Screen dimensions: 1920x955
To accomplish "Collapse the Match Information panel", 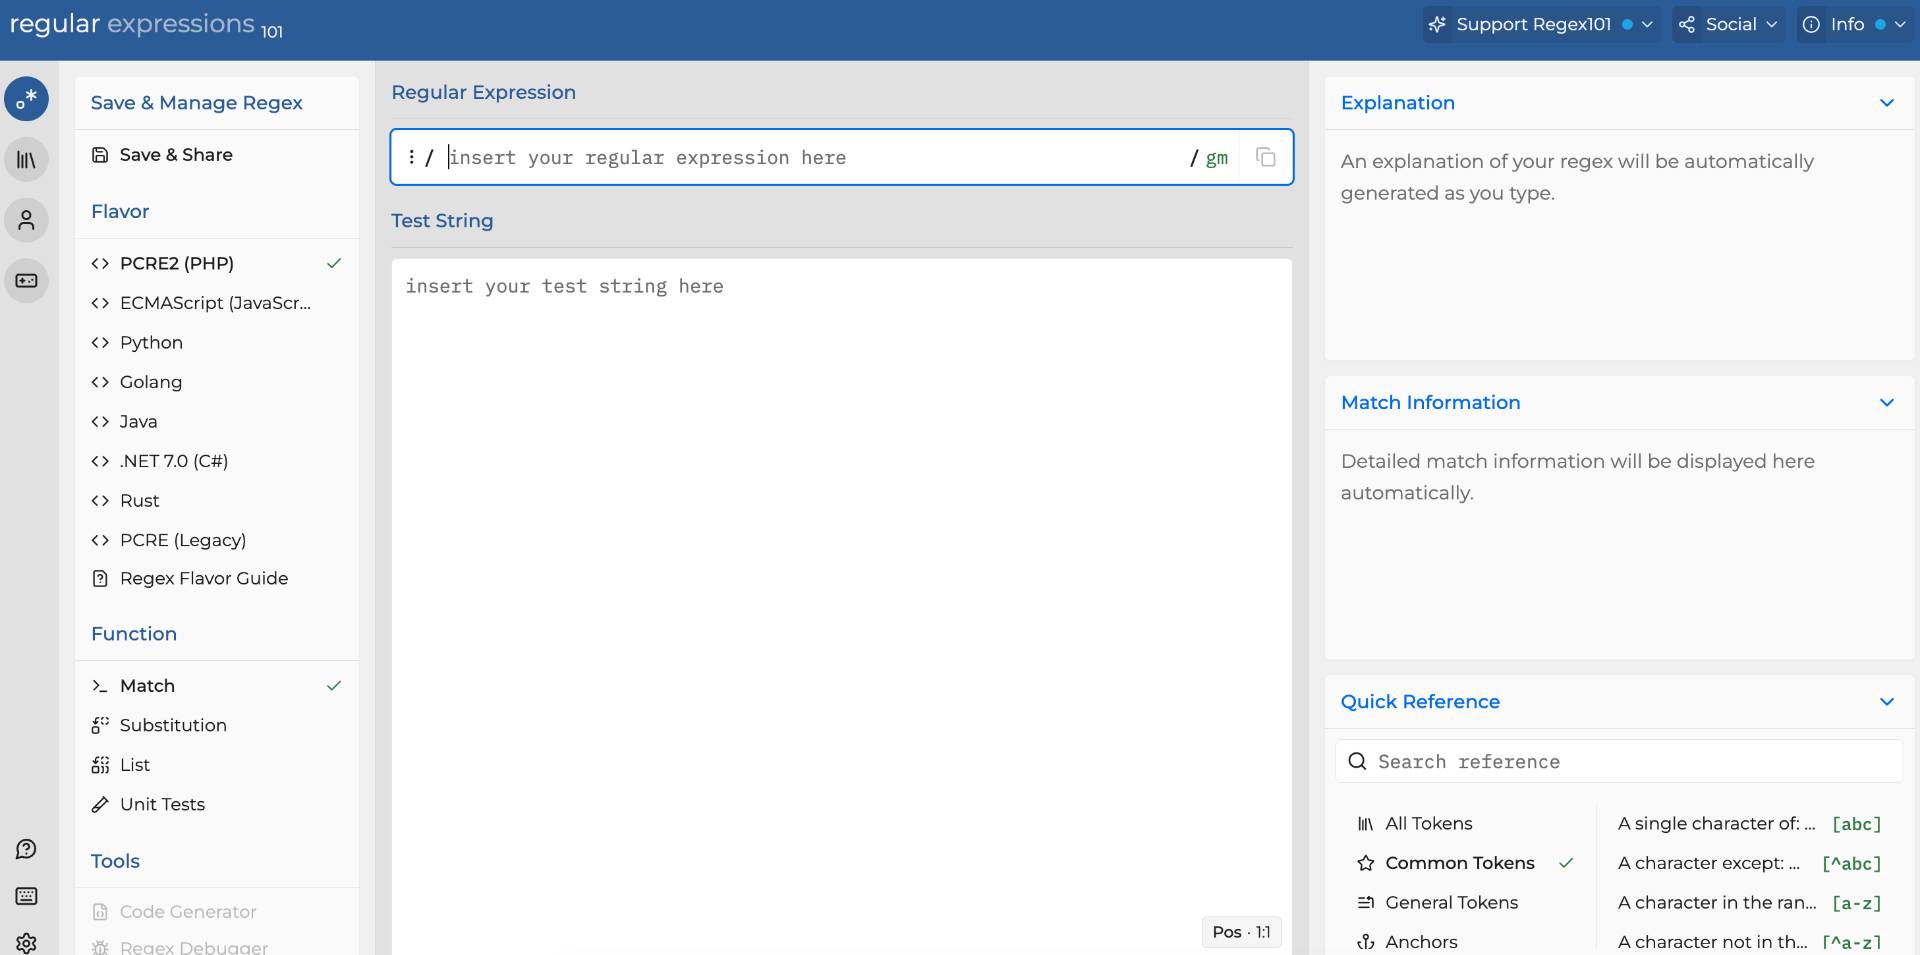I will coord(1886,403).
